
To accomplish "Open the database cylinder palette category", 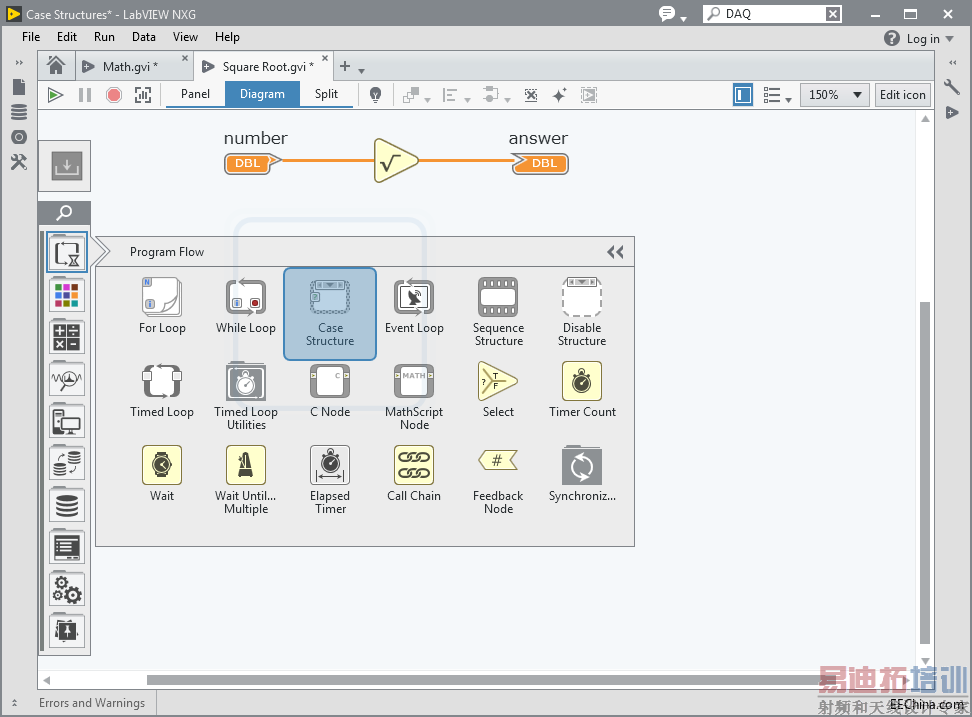I will 67,506.
